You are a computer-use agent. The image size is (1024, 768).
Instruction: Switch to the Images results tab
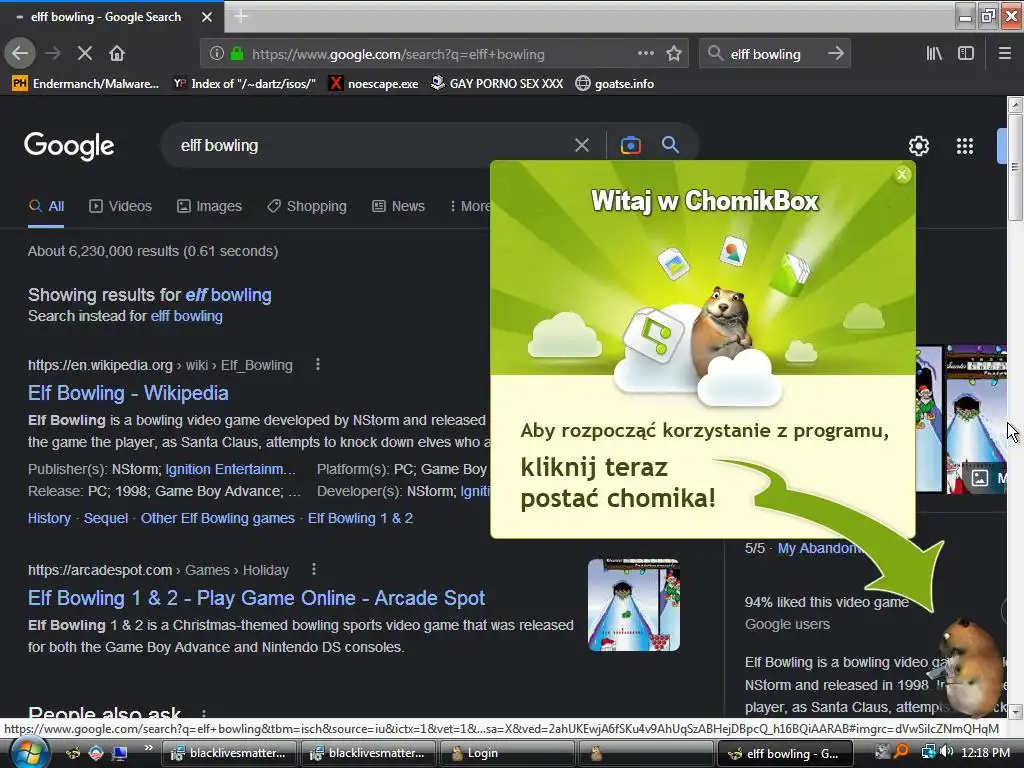209,206
